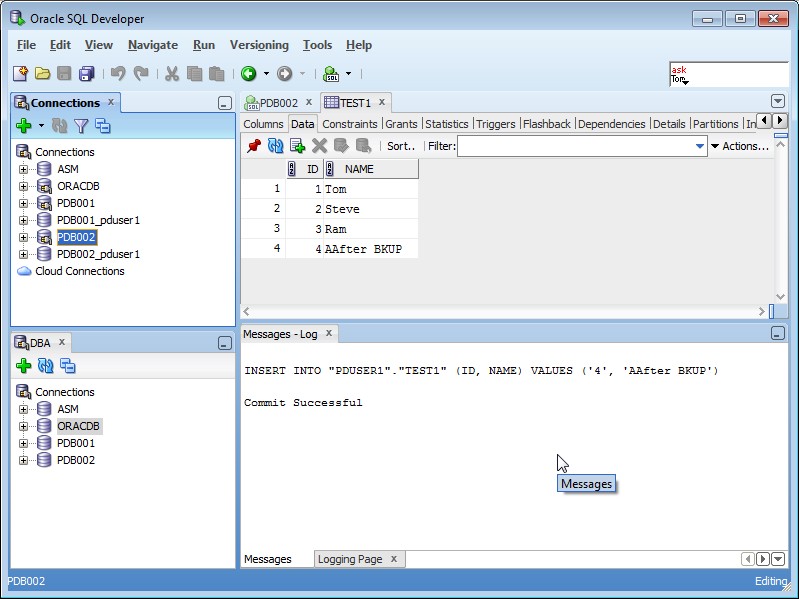Click the Filter connections funnel icon
799x599 pixels.
click(x=81, y=126)
